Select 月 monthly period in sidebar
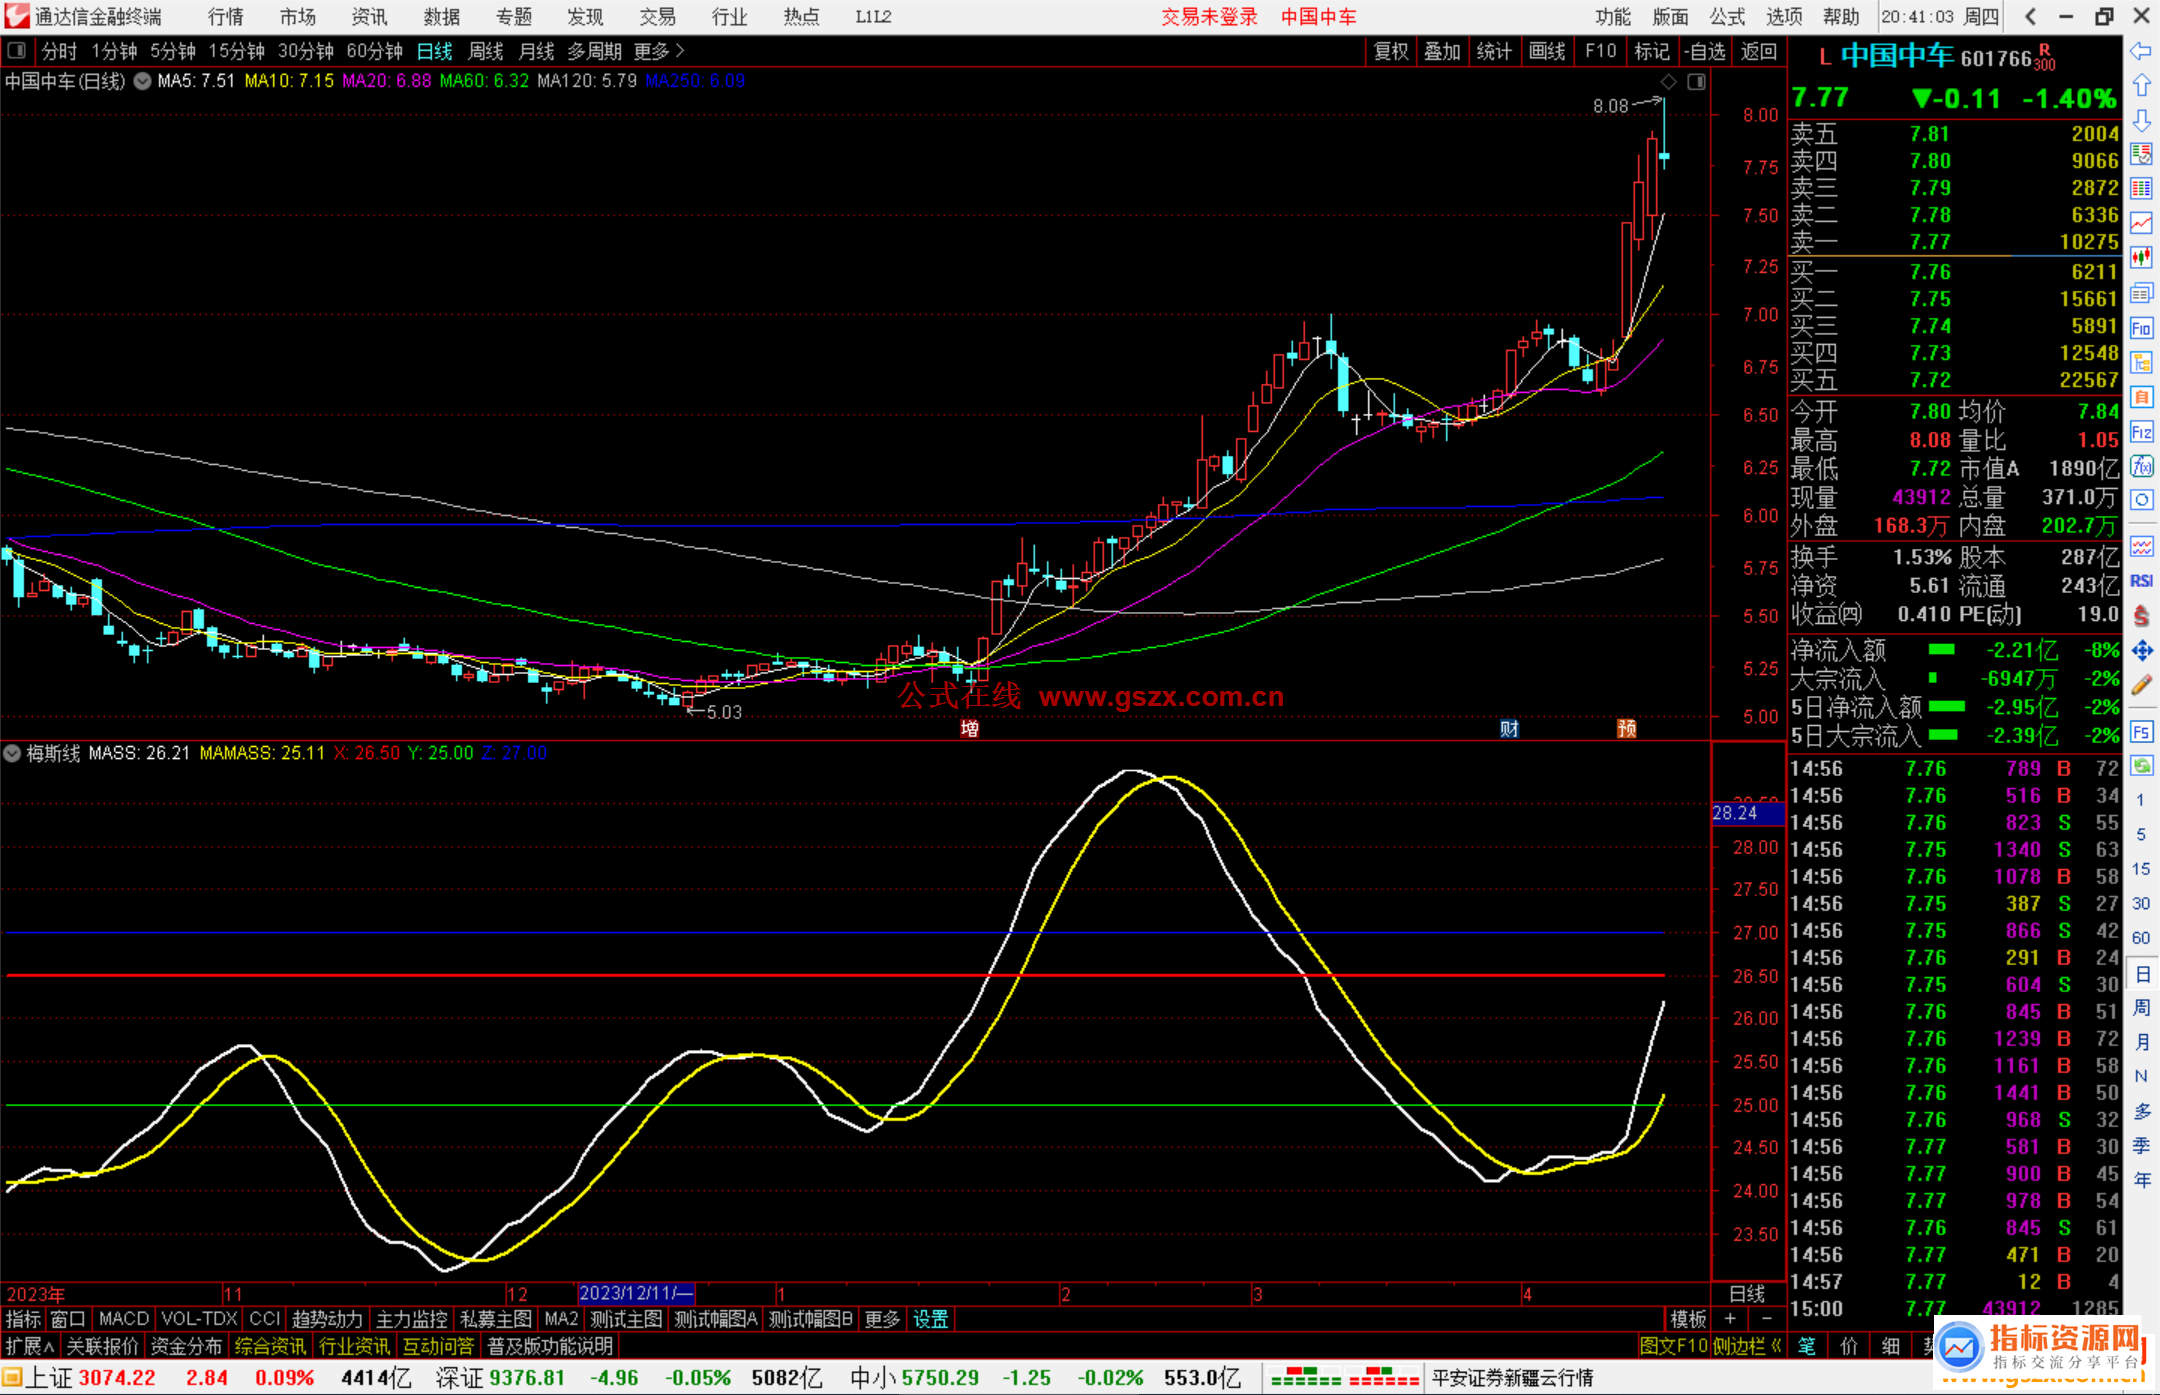The height and width of the screenshot is (1395, 2160). [2141, 1042]
